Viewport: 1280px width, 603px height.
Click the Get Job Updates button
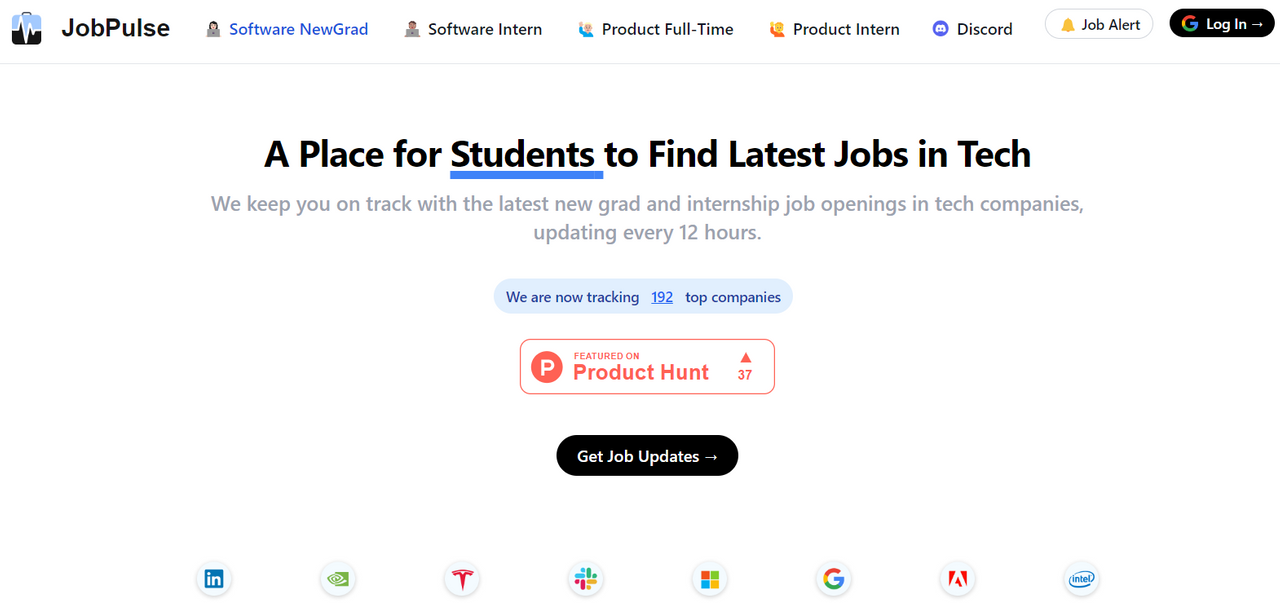(647, 456)
